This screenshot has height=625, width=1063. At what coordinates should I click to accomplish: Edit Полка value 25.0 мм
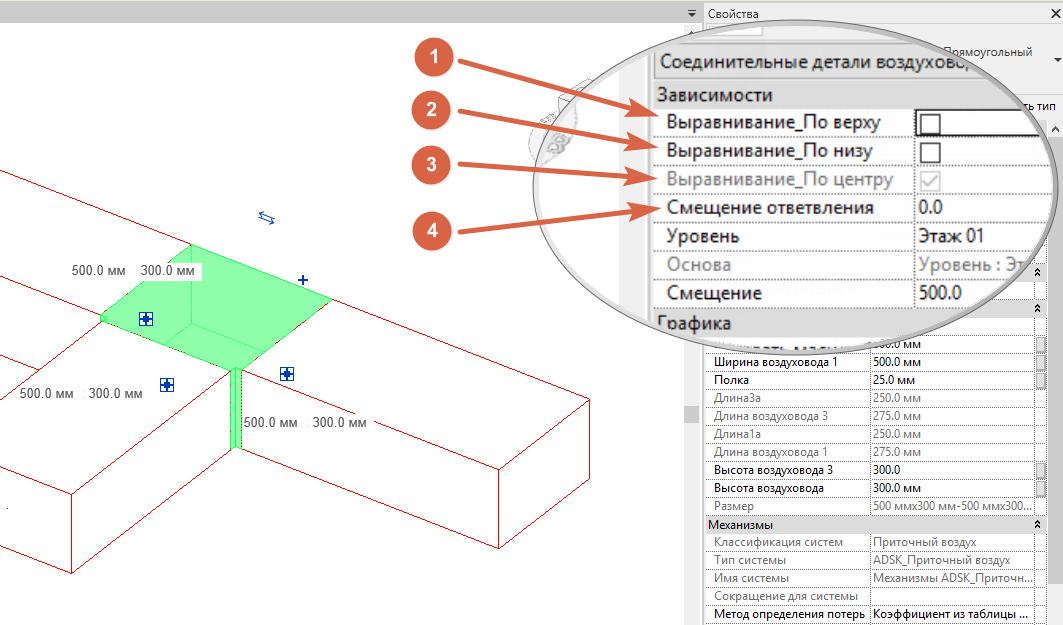pyautogui.click(x=952, y=380)
